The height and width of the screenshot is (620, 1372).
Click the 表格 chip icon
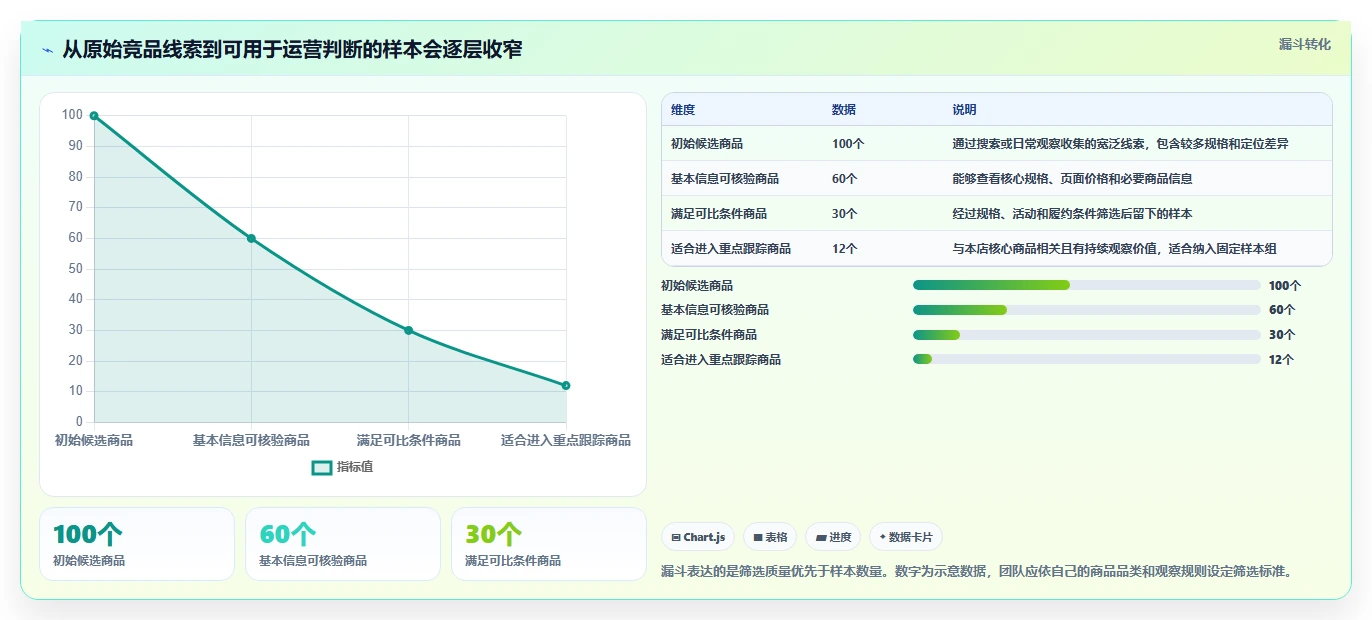(x=758, y=537)
